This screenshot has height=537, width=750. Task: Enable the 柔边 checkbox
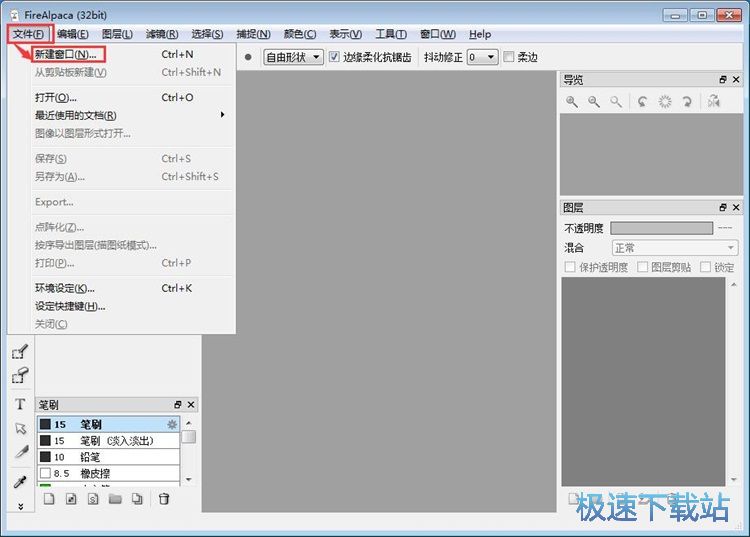tap(509, 57)
